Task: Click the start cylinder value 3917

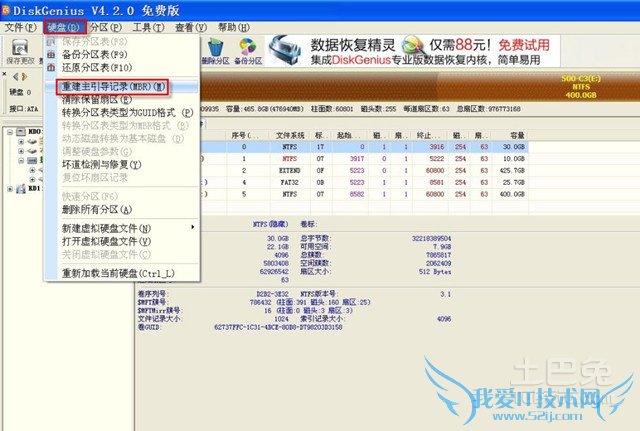Action: pos(357,158)
